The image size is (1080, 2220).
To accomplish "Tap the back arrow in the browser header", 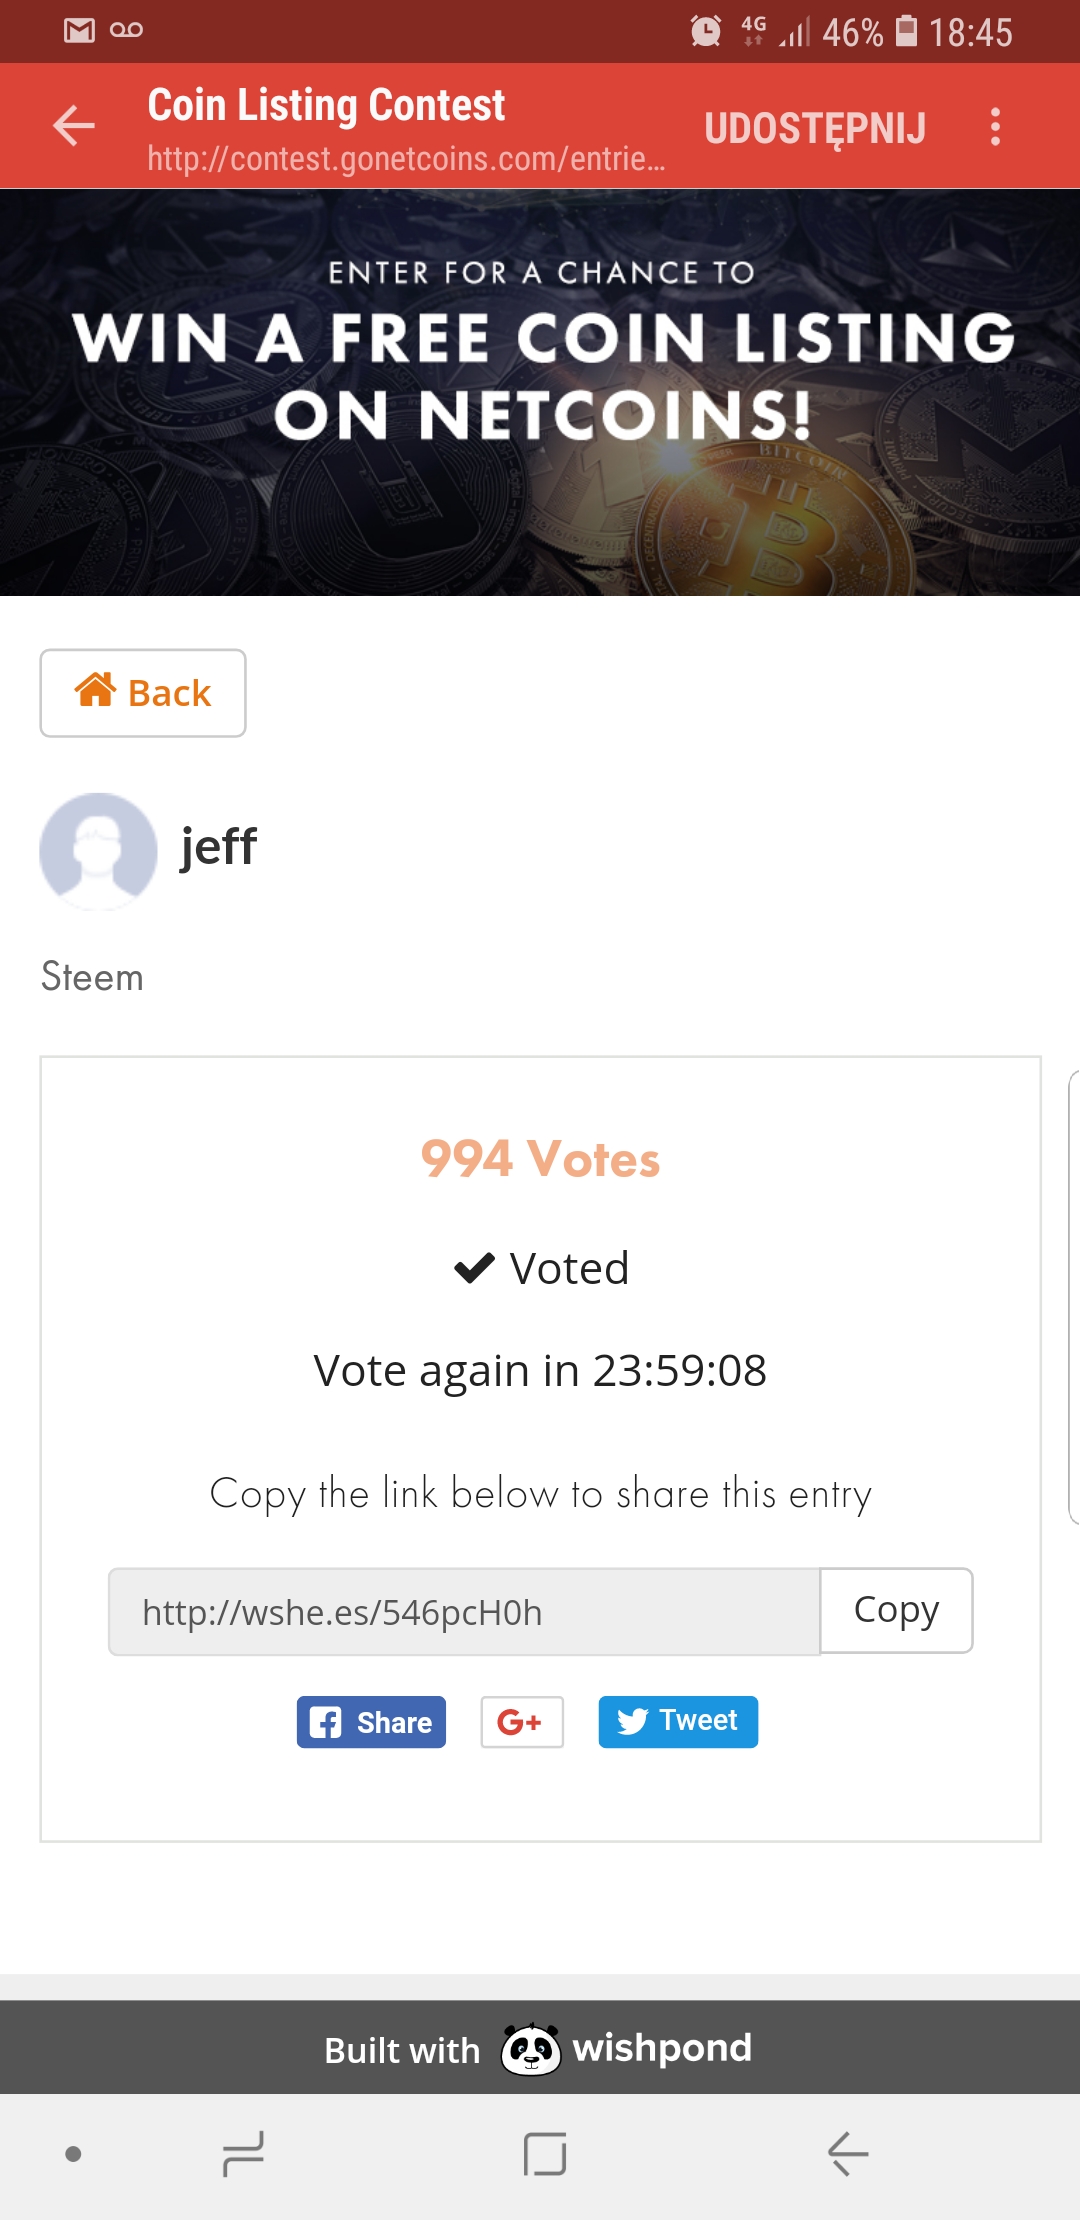I will click(x=73, y=126).
